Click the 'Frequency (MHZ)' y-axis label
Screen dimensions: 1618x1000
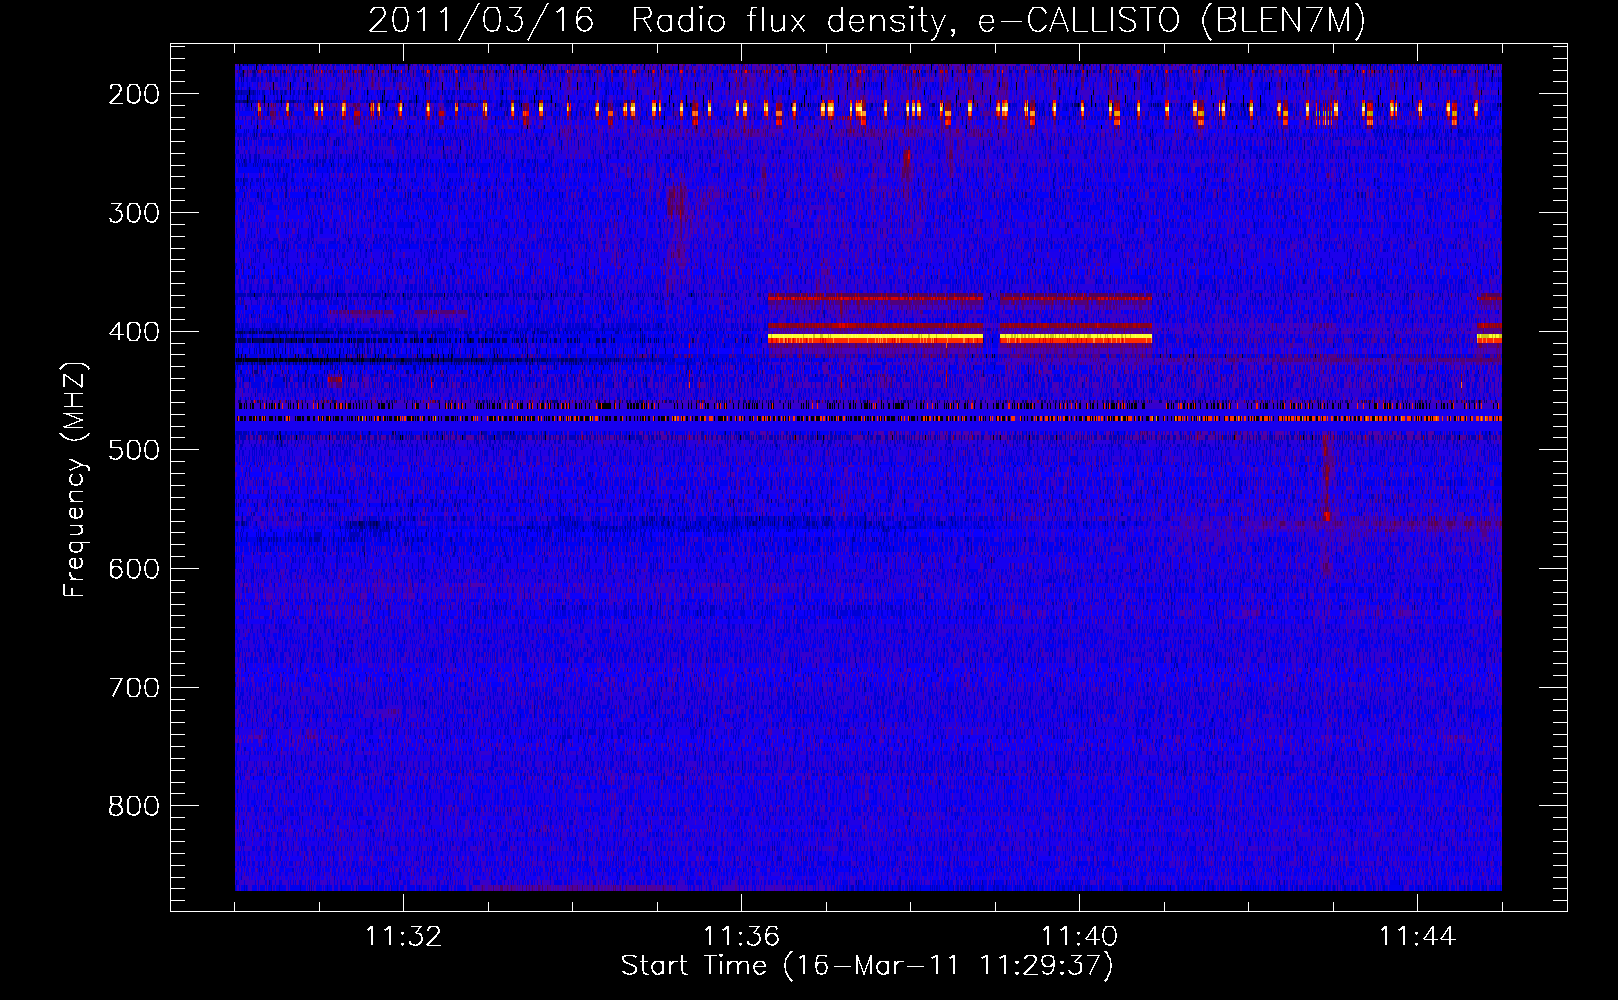[x=76, y=480]
